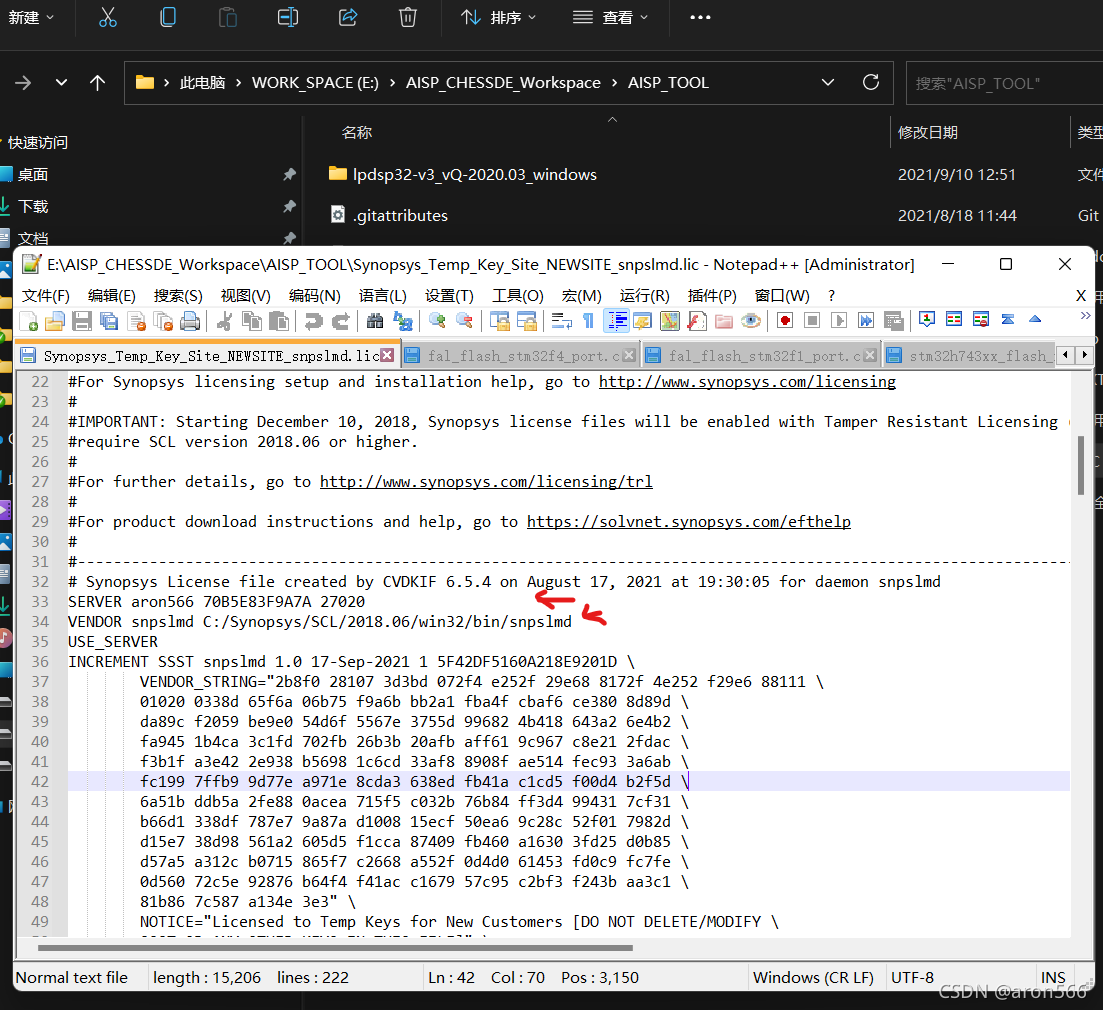The width and height of the screenshot is (1103, 1010).
Task: Expand hidden Notepad++ toolbar items chevron
Action: pos(1085,316)
